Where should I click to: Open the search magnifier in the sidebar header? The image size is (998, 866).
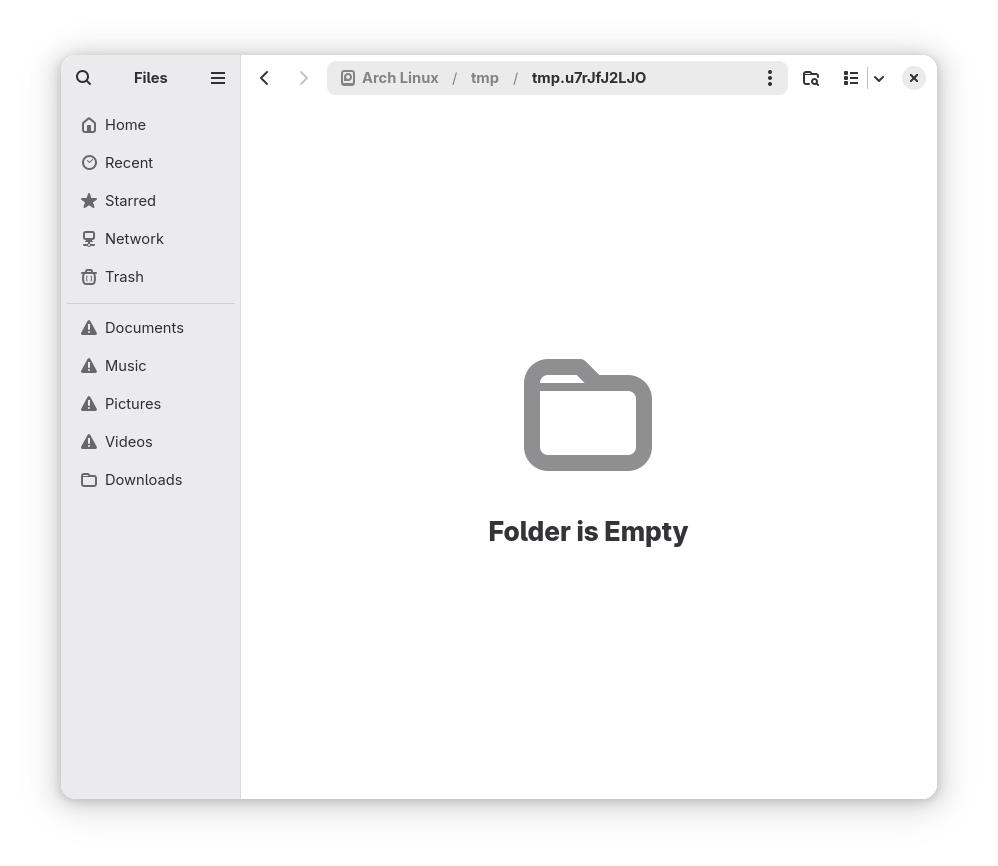pyautogui.click(x=83, y=78)
